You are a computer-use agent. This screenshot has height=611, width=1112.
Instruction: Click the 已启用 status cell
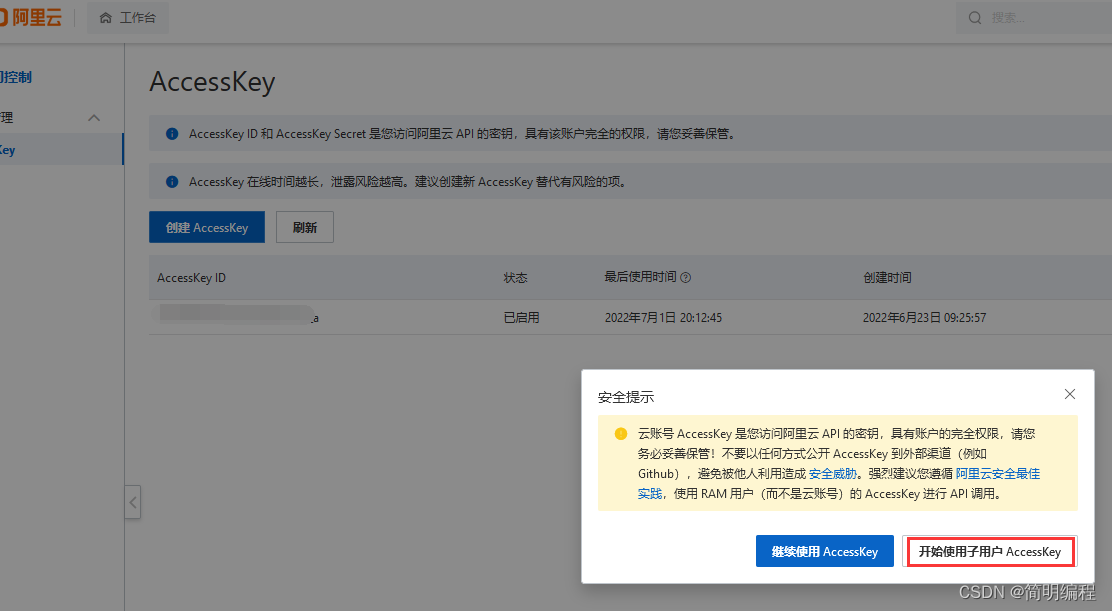point(521,318)
